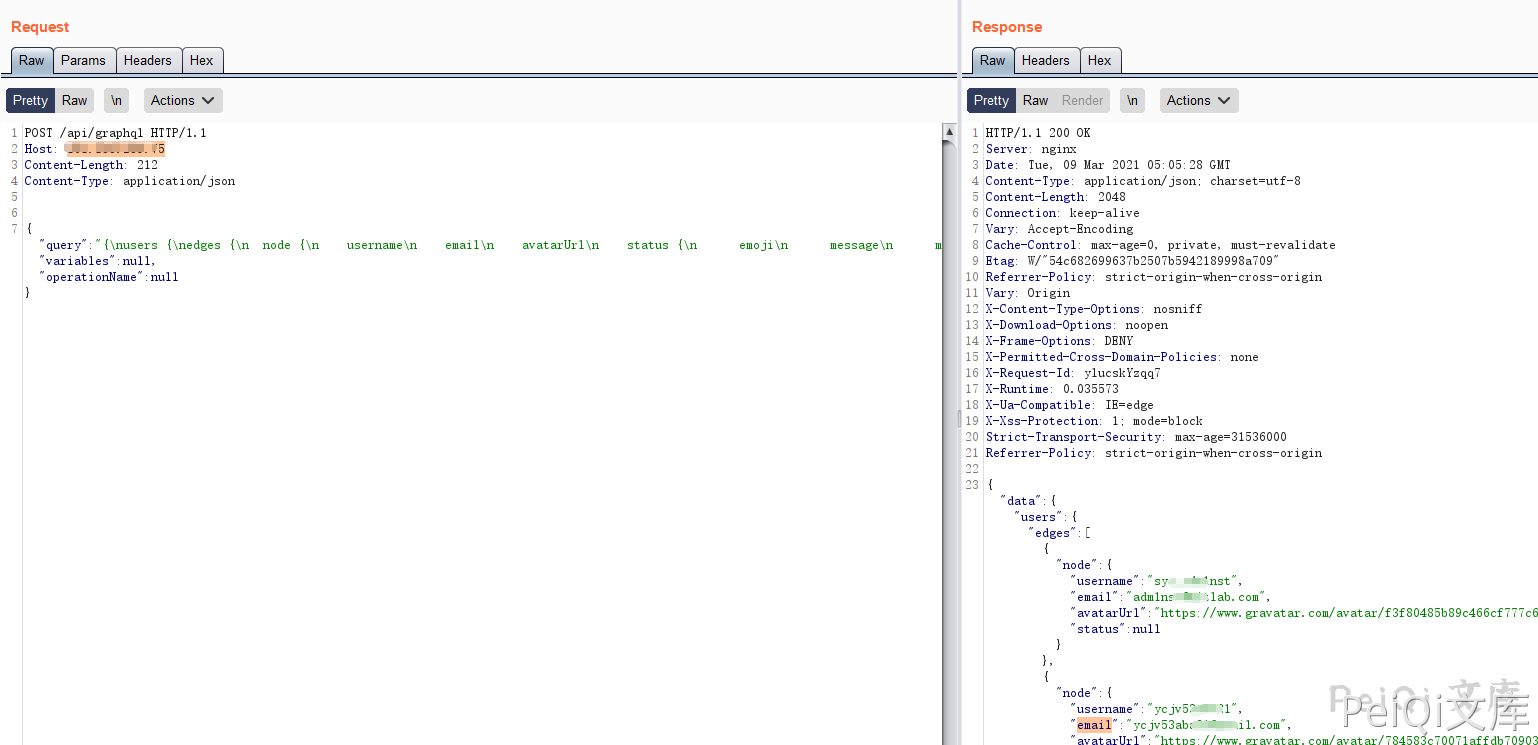Open the Request Params tab
The width and height of the screenshot is (1538, 745).
click(83, 60)
